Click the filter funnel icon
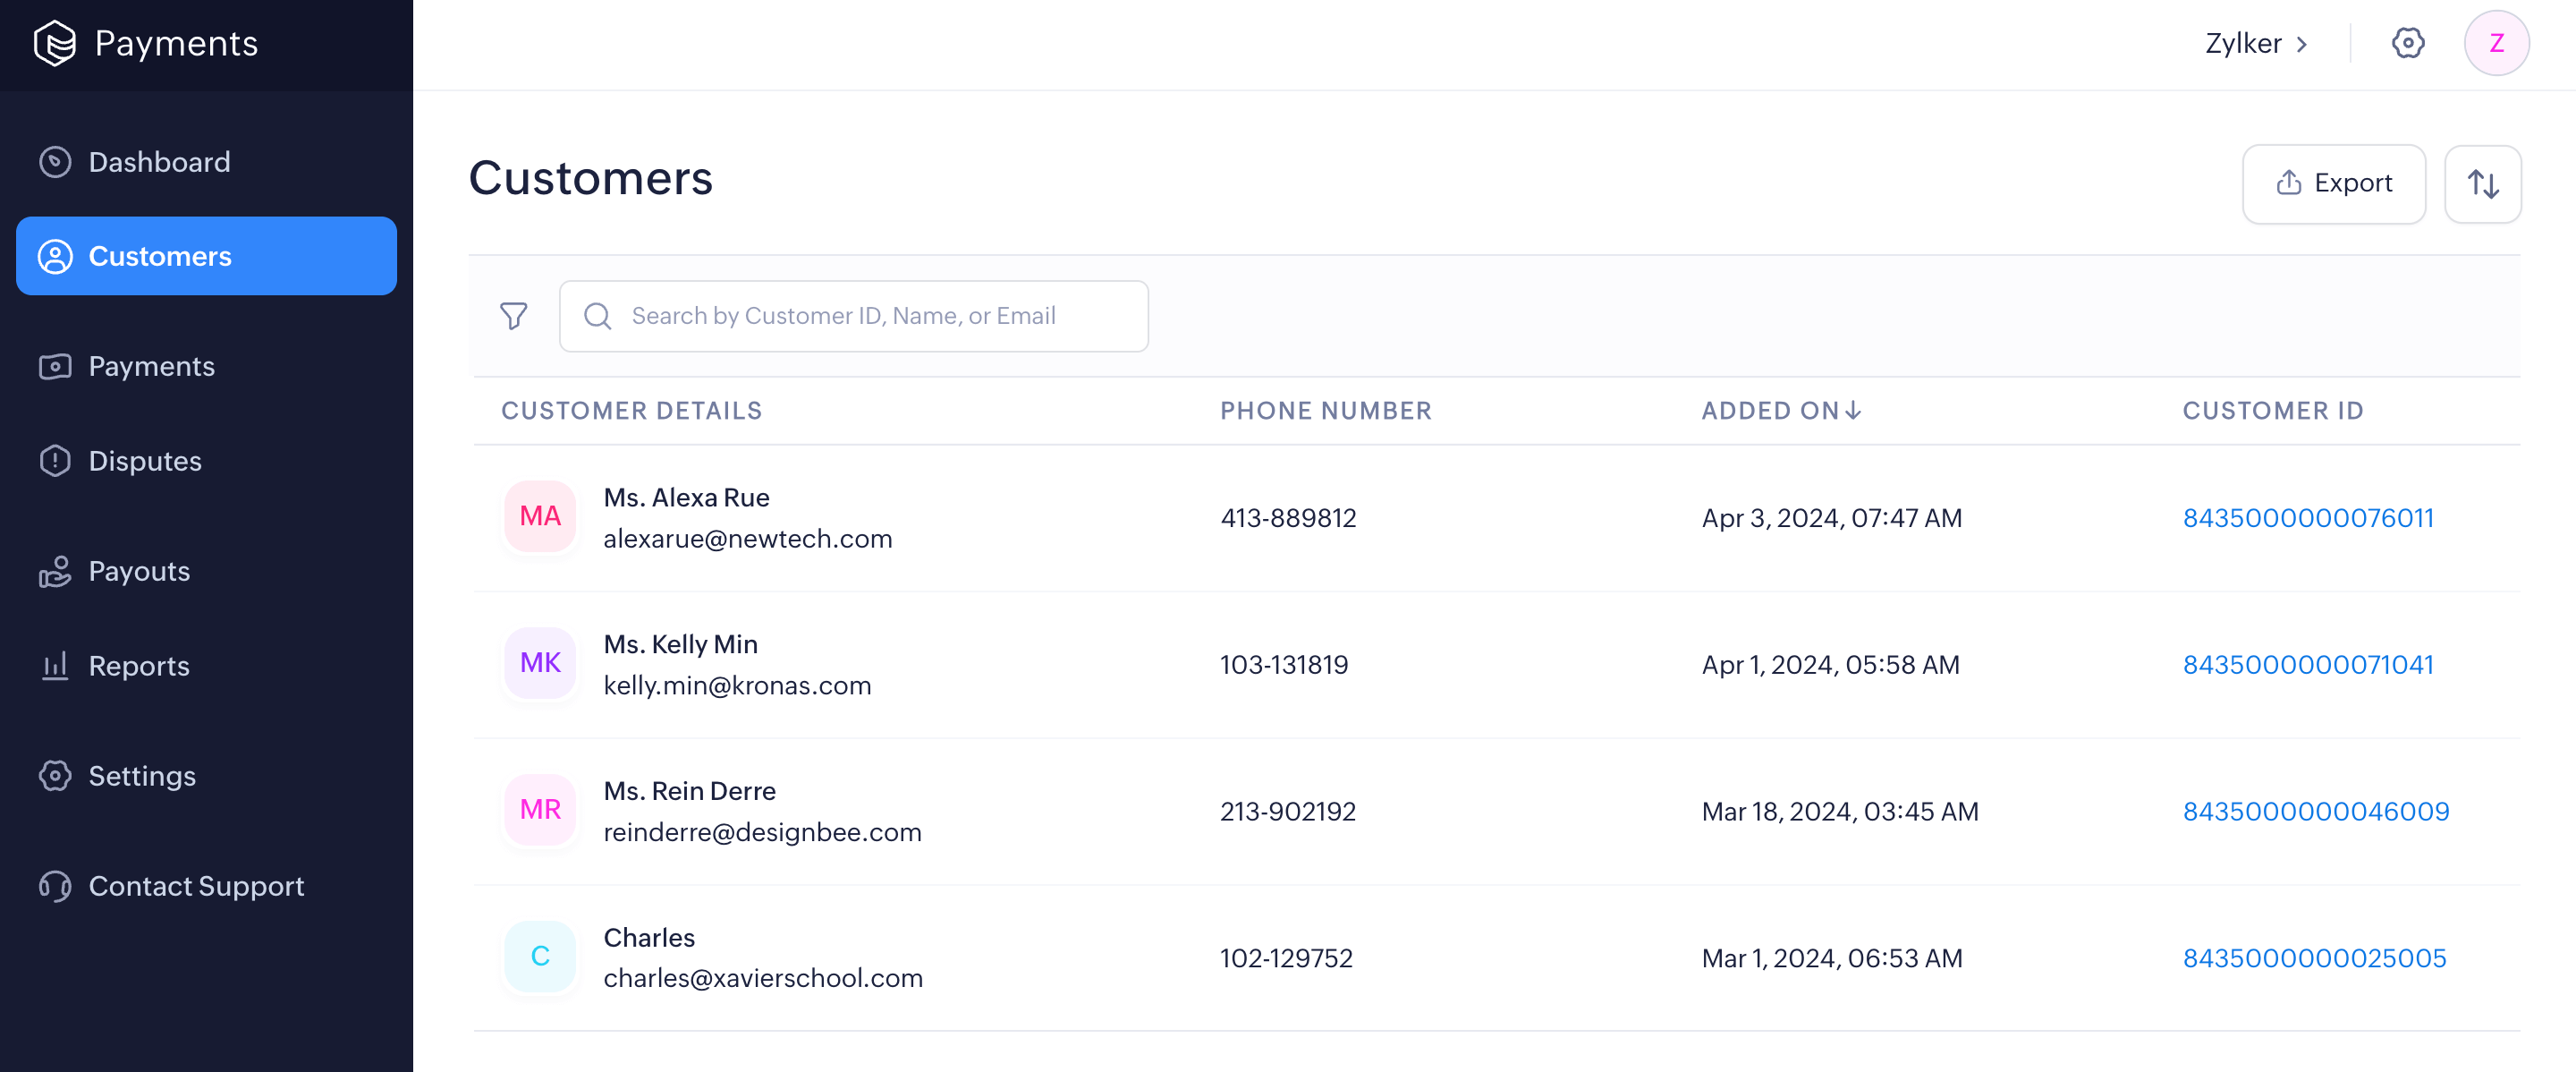Viewport: 2576px width, 1072px height. 514,316
